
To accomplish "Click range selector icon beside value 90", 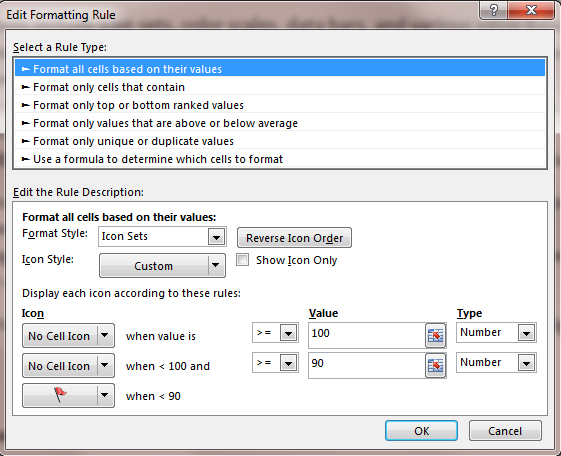I will click(x=435, y=366).
